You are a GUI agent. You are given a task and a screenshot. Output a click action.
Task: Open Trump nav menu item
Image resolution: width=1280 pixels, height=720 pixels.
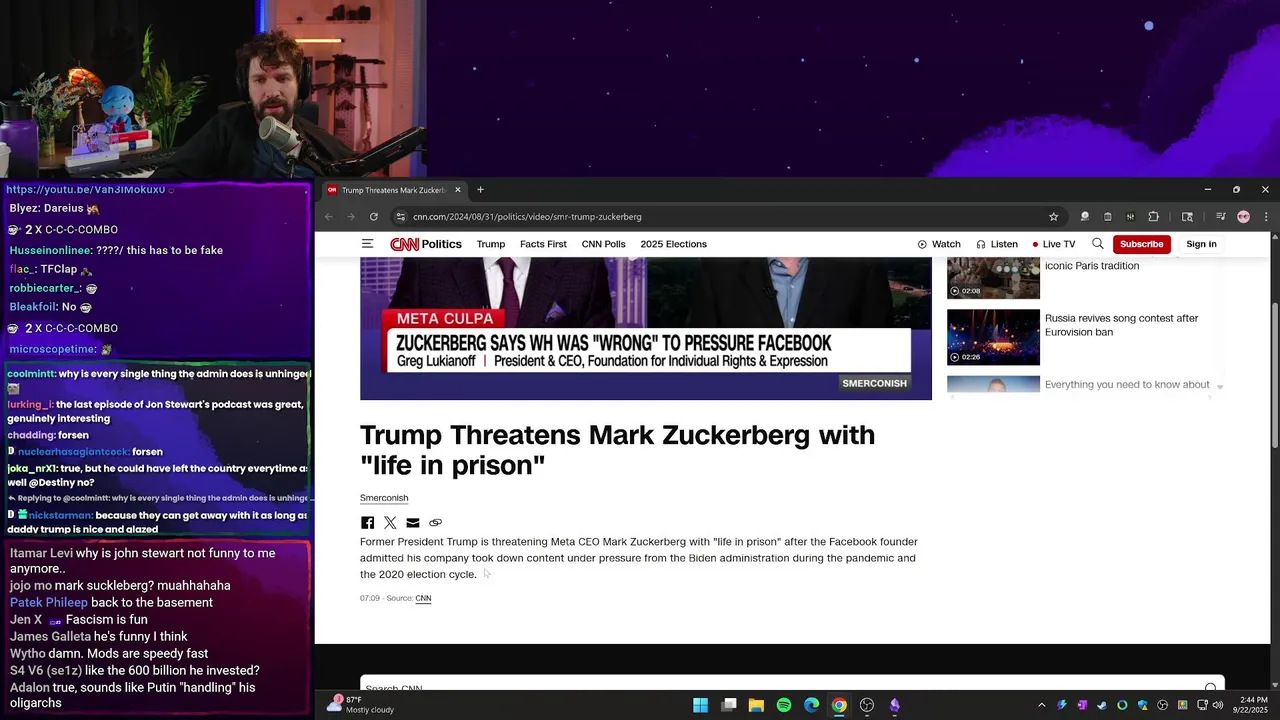click(x=491, y=244)
